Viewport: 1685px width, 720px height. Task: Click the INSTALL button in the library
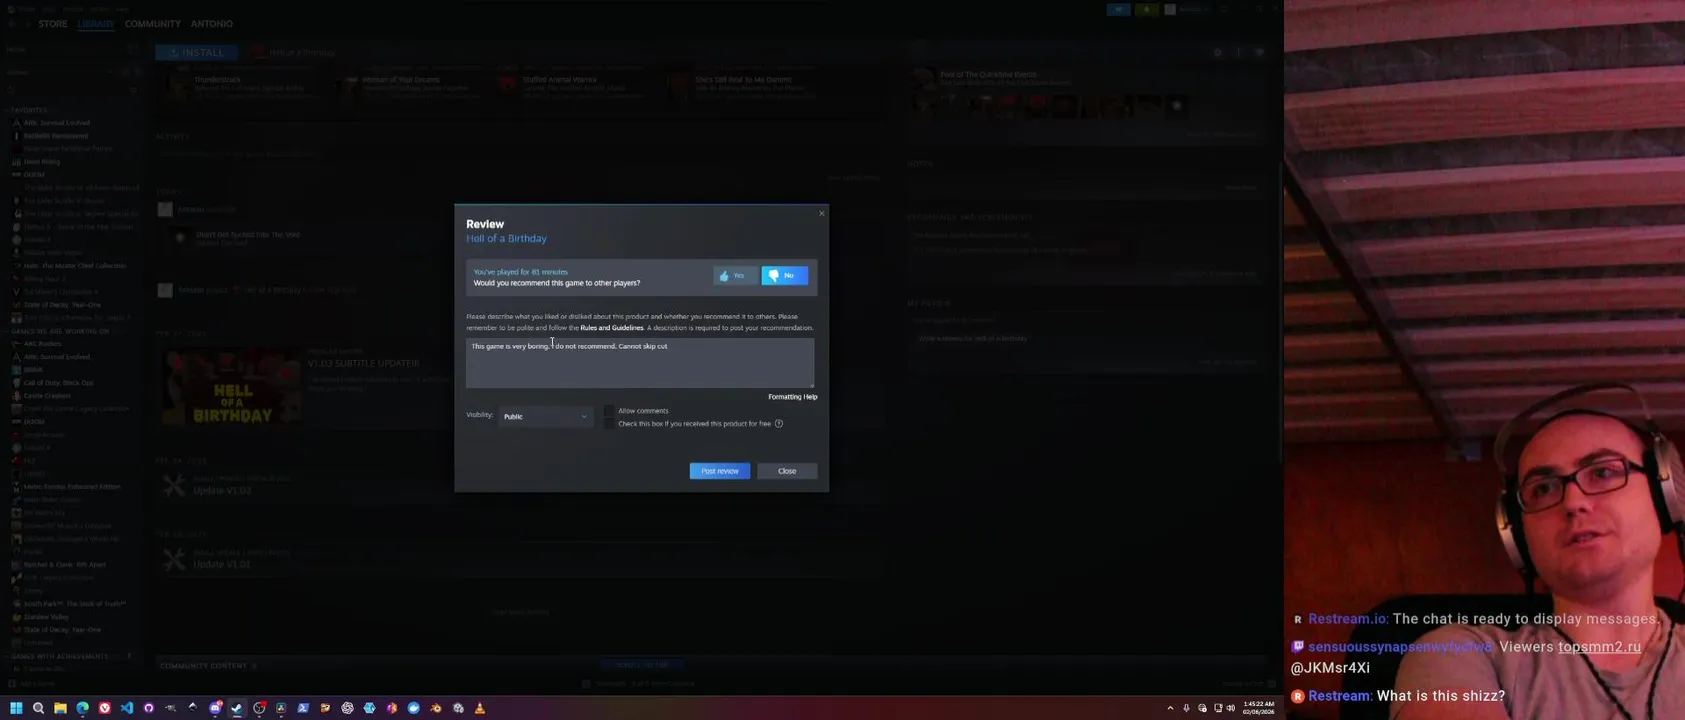tap(197, 52)
